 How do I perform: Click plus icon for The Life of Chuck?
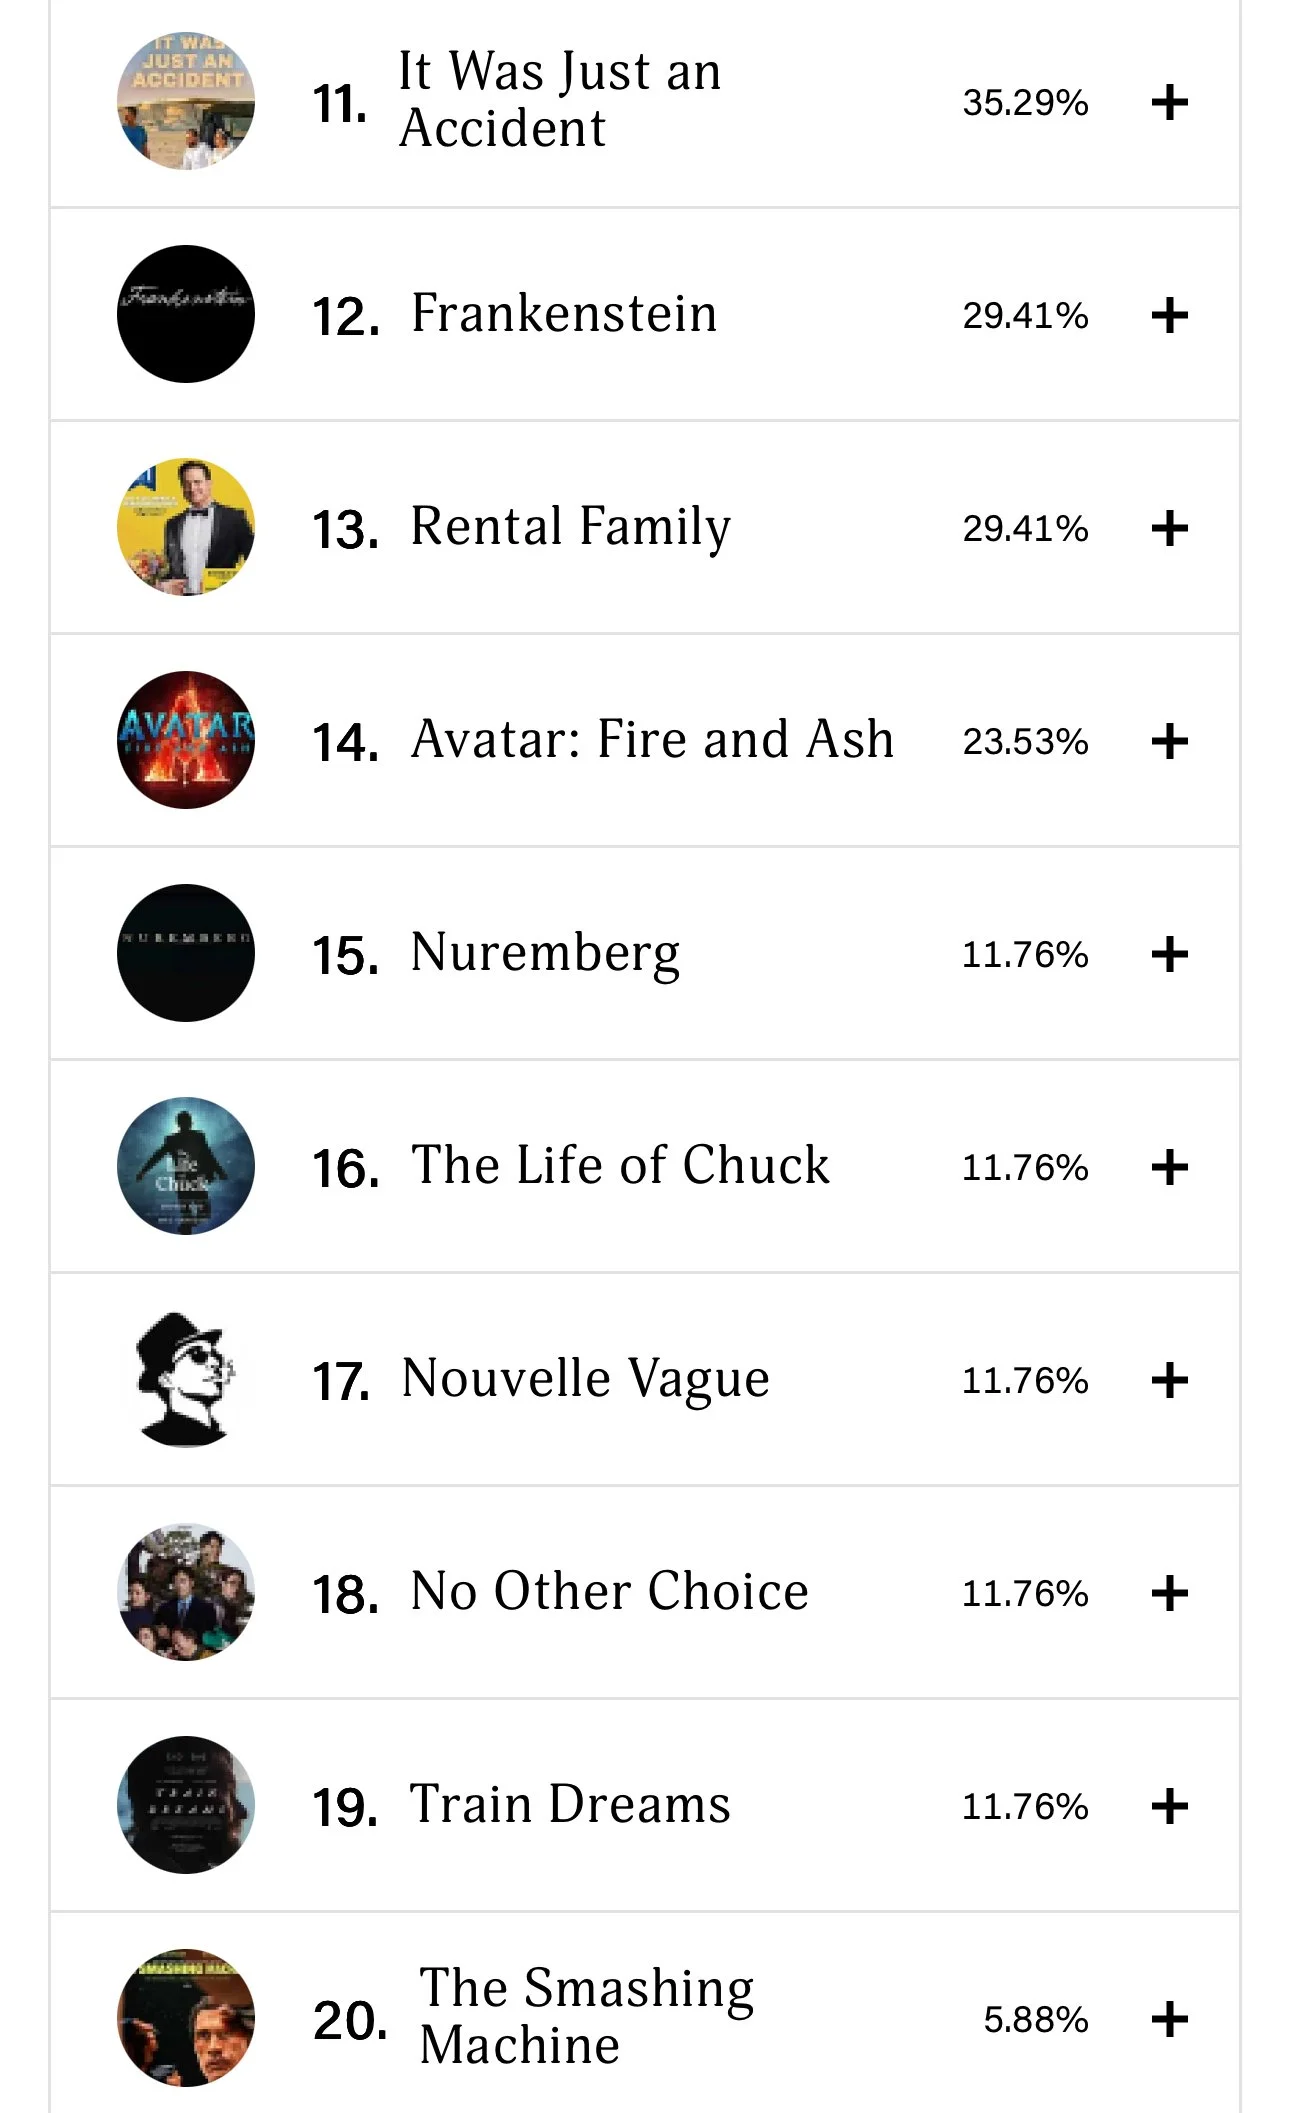(x=1169, y=1167)
